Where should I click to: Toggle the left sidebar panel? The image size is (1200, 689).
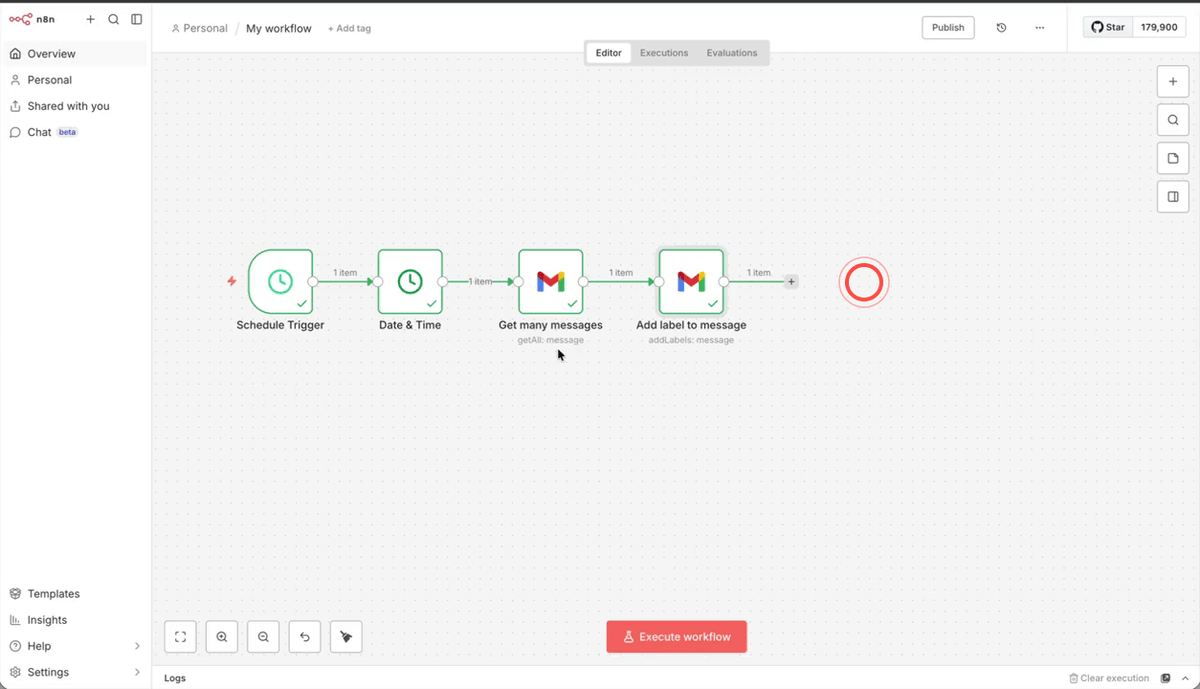[136, 19]
